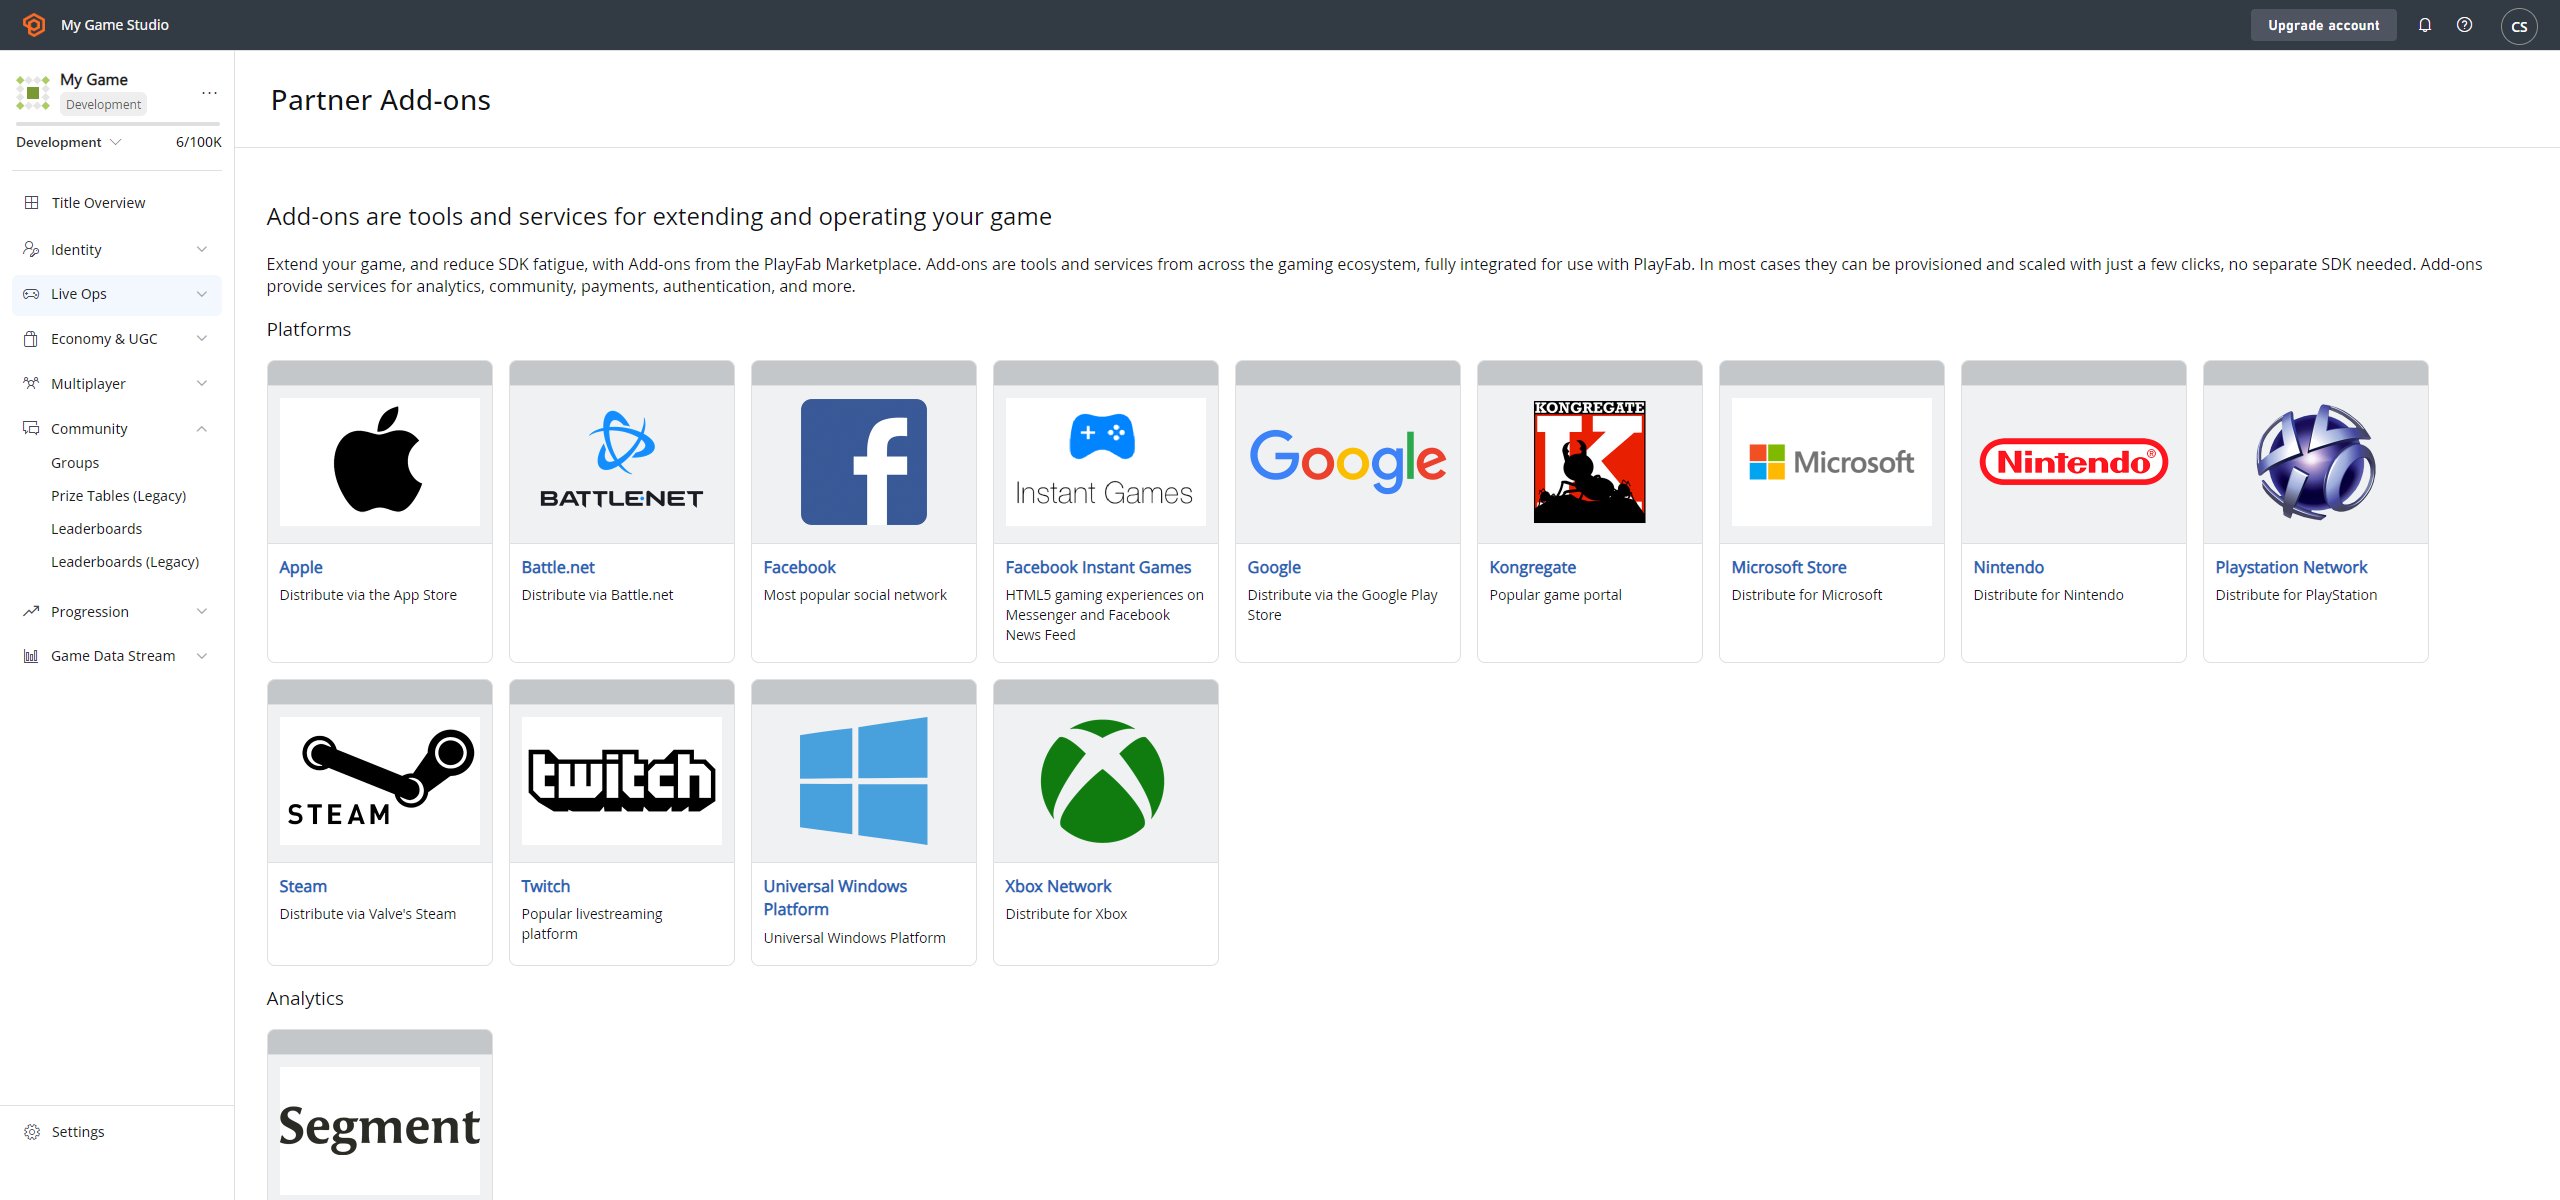This screenshot has height=1200, width=2560.
Task: Open the My Game ellipsis menu
Action: 209,92
